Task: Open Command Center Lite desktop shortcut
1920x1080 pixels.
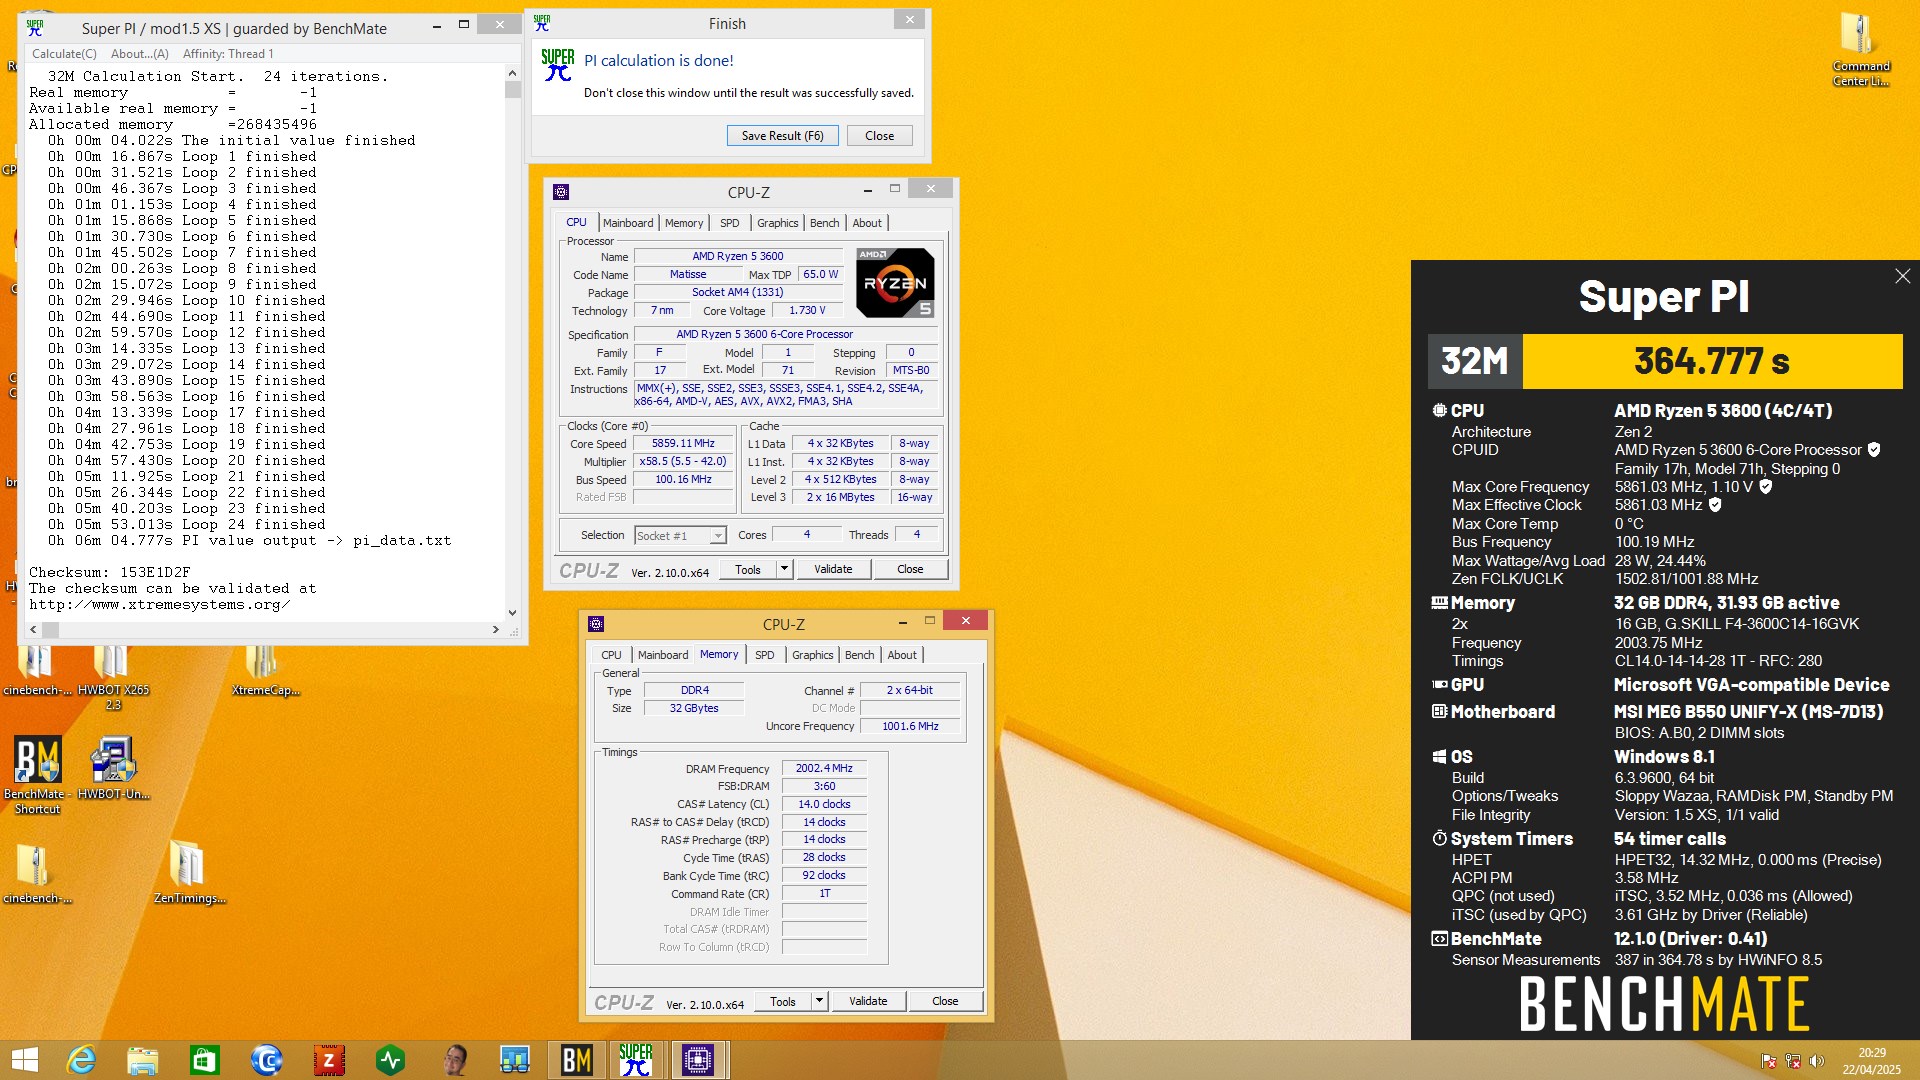Action: pyautogui.click(x=1860, y=50)
